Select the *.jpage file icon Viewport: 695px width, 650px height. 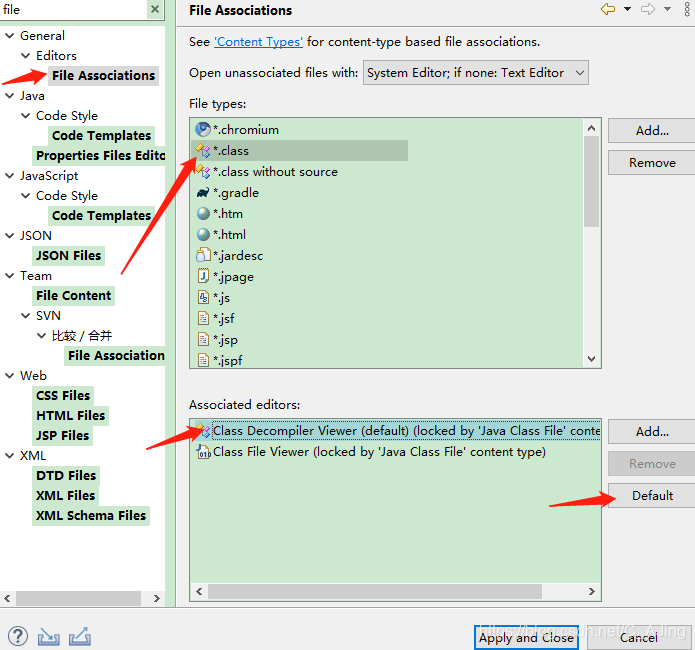click(203, 276)
